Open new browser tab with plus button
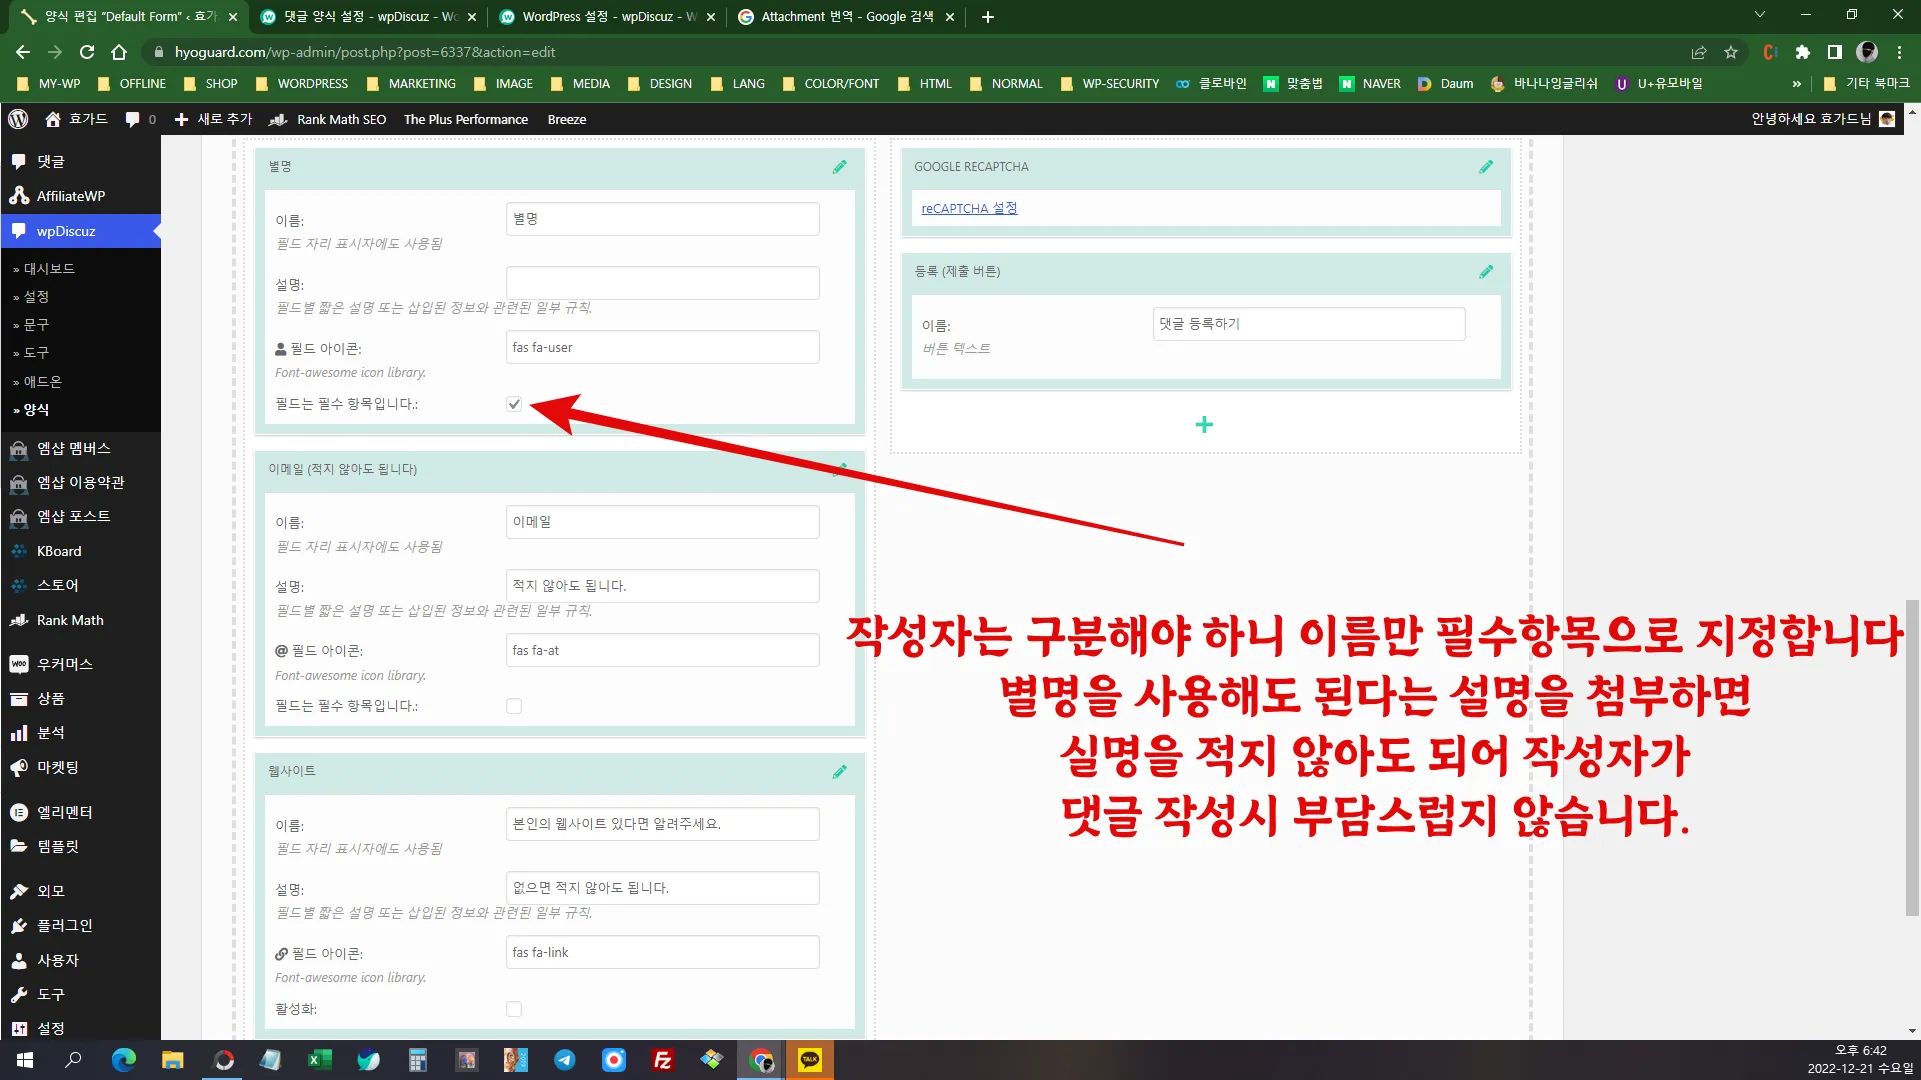 click(988, 17)
